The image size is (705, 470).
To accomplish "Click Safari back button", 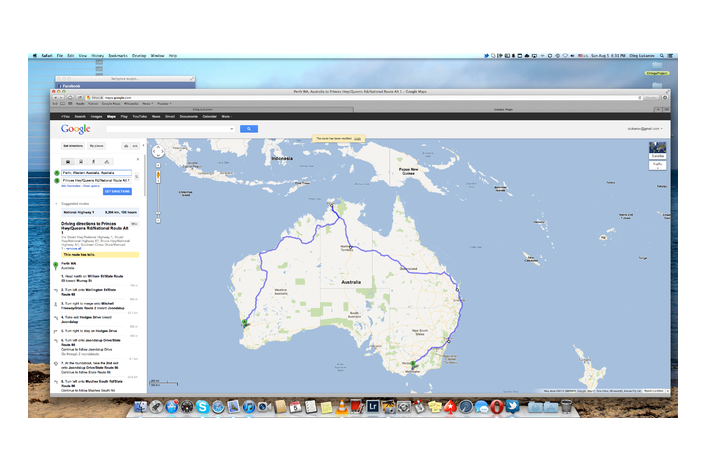I will coord(56,97).
